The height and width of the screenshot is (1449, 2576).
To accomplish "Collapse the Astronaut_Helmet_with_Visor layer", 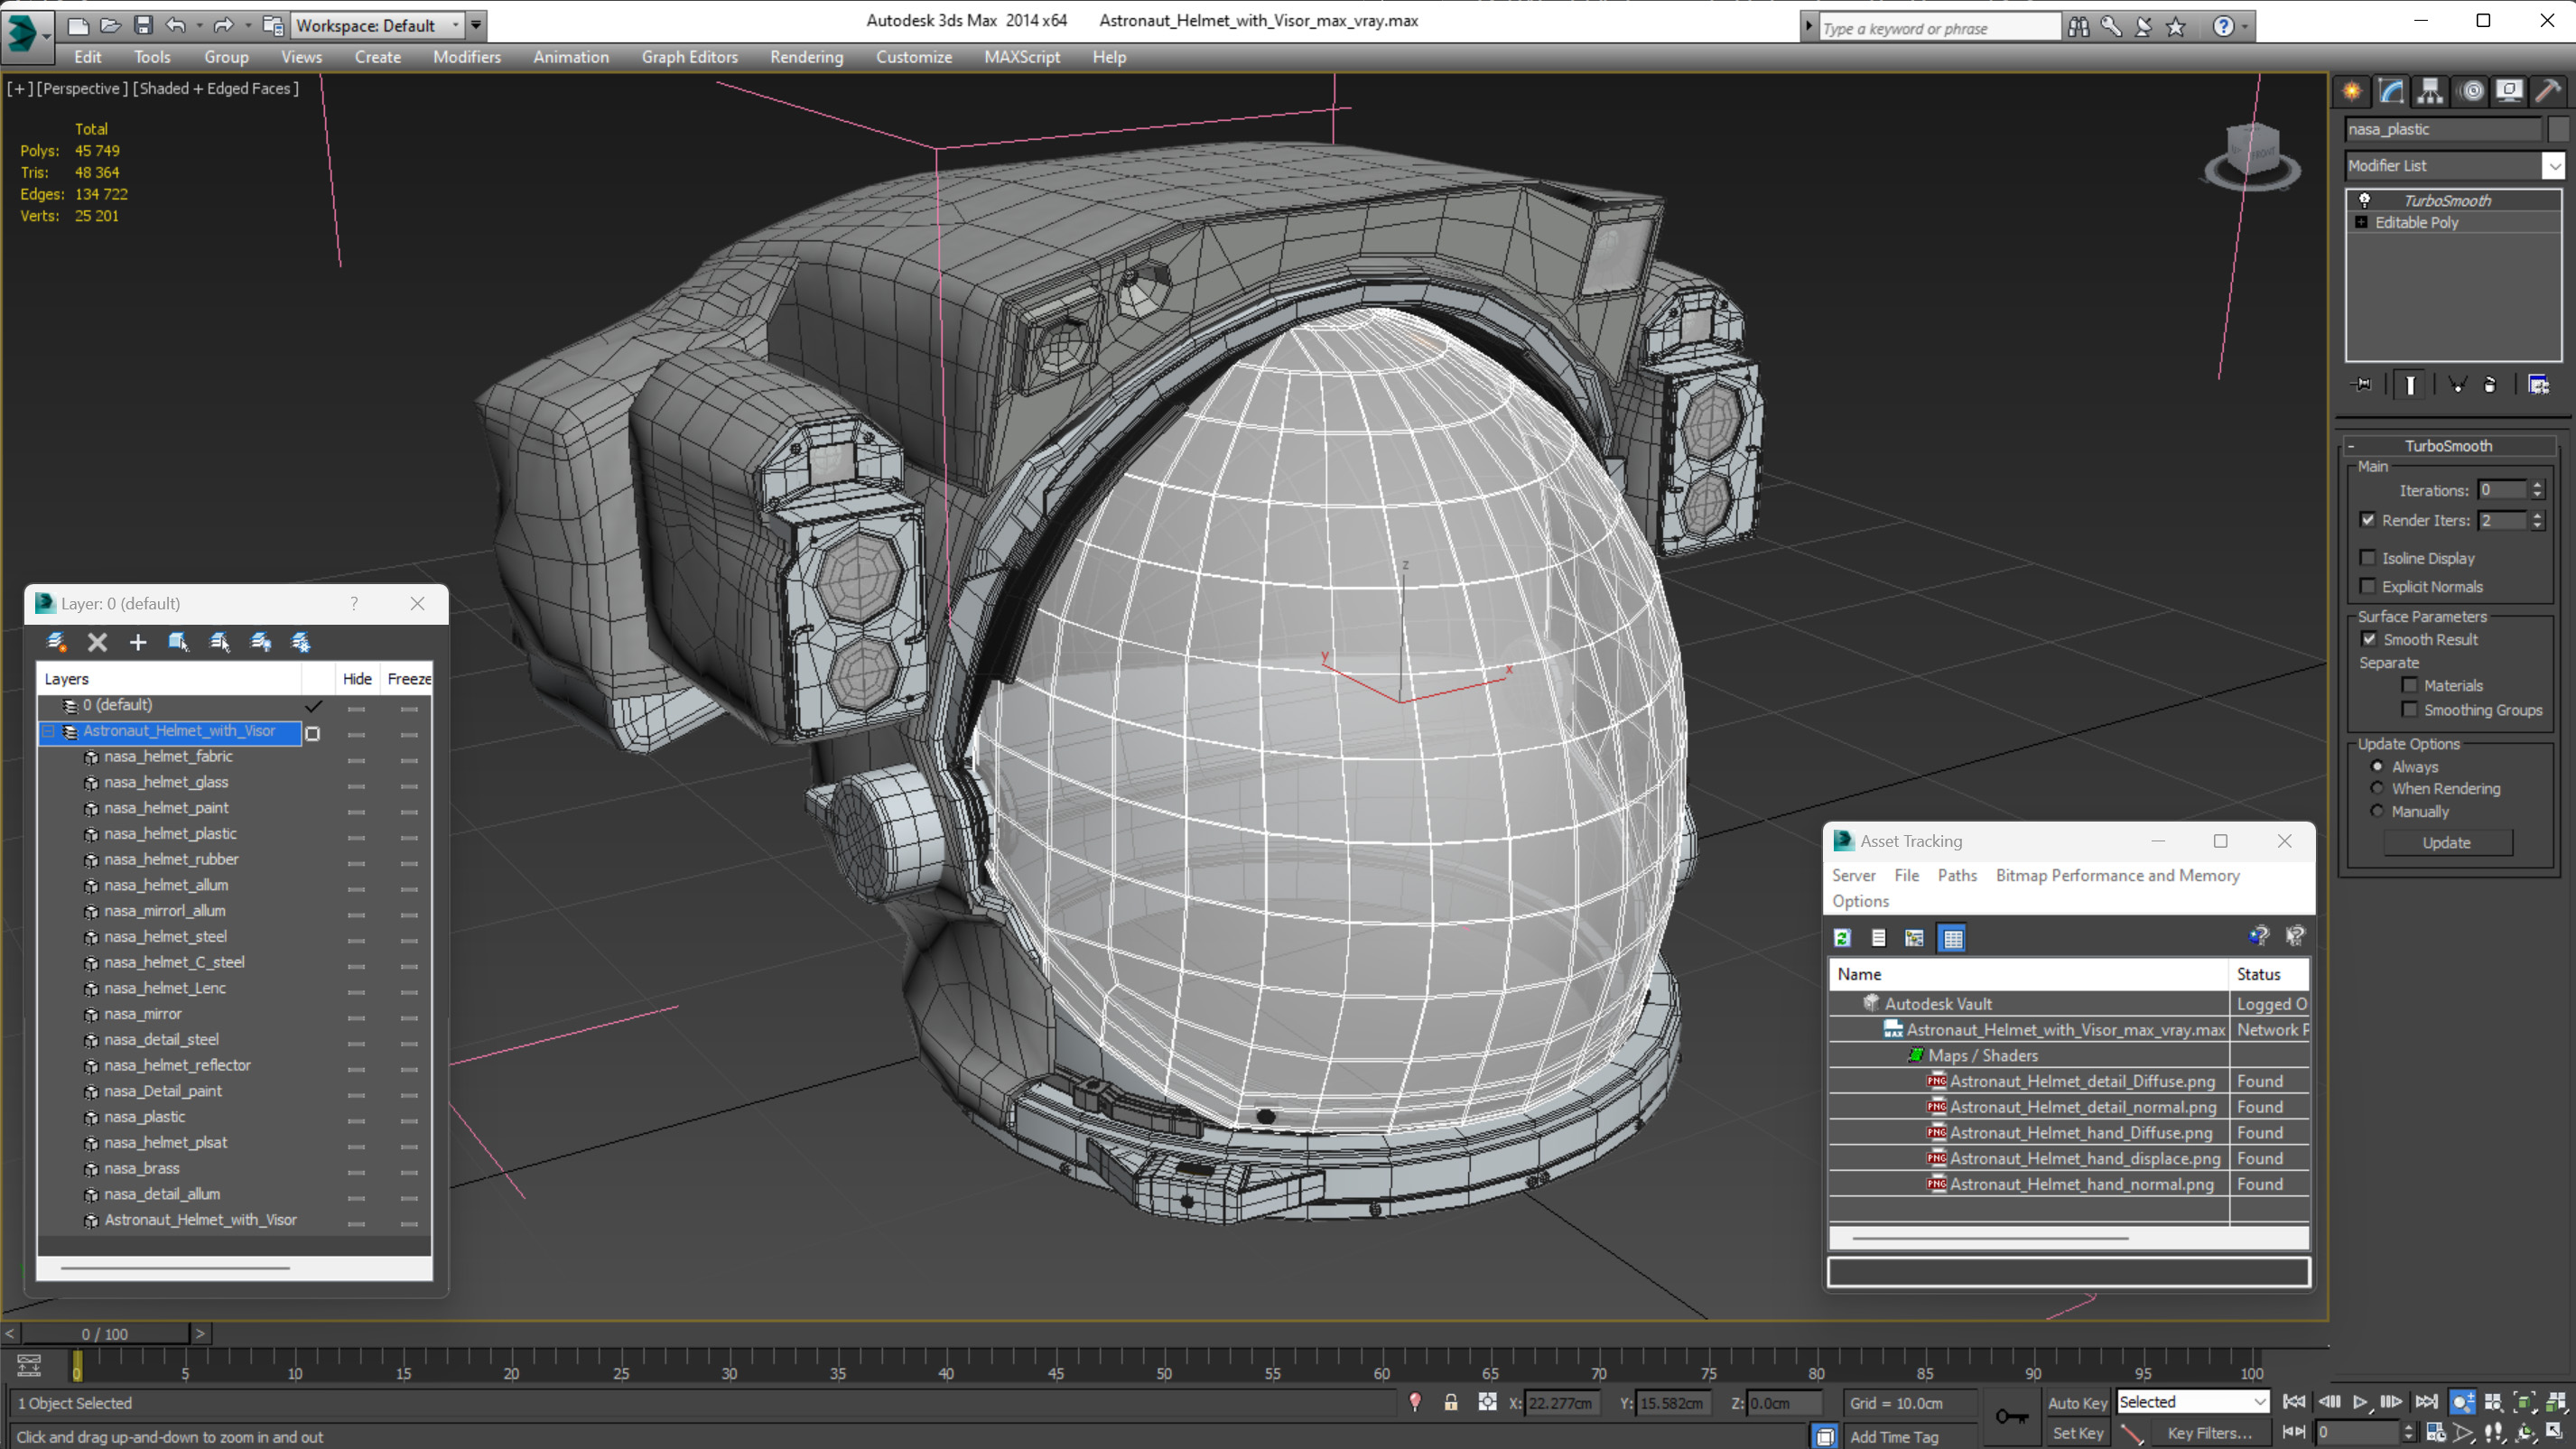I will tap(48, 731).
